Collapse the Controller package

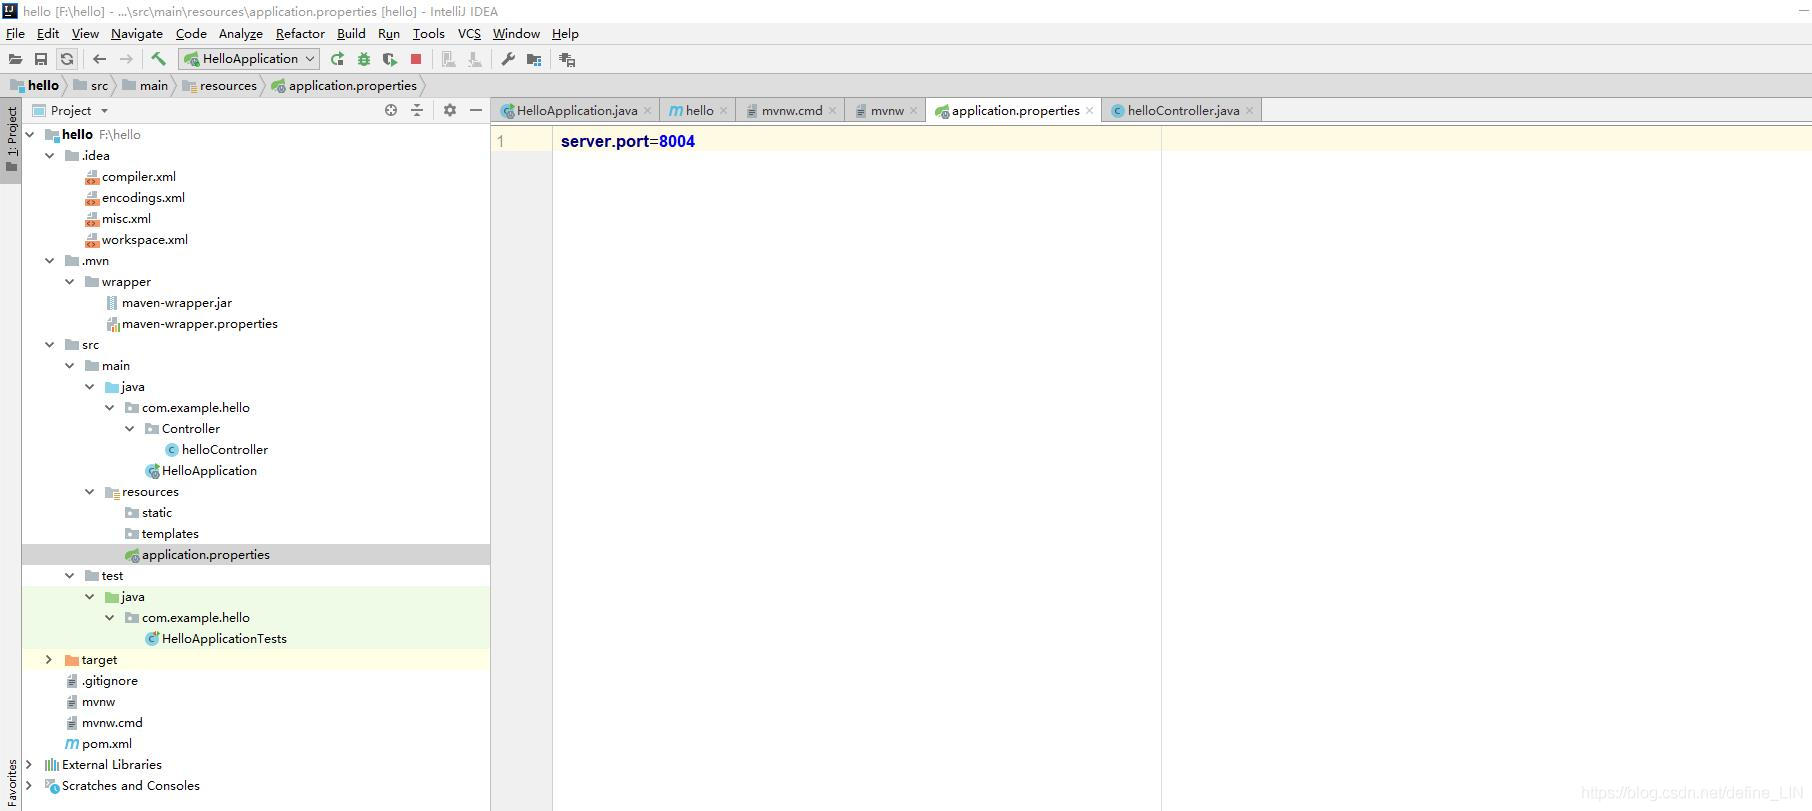click(129, 428)
